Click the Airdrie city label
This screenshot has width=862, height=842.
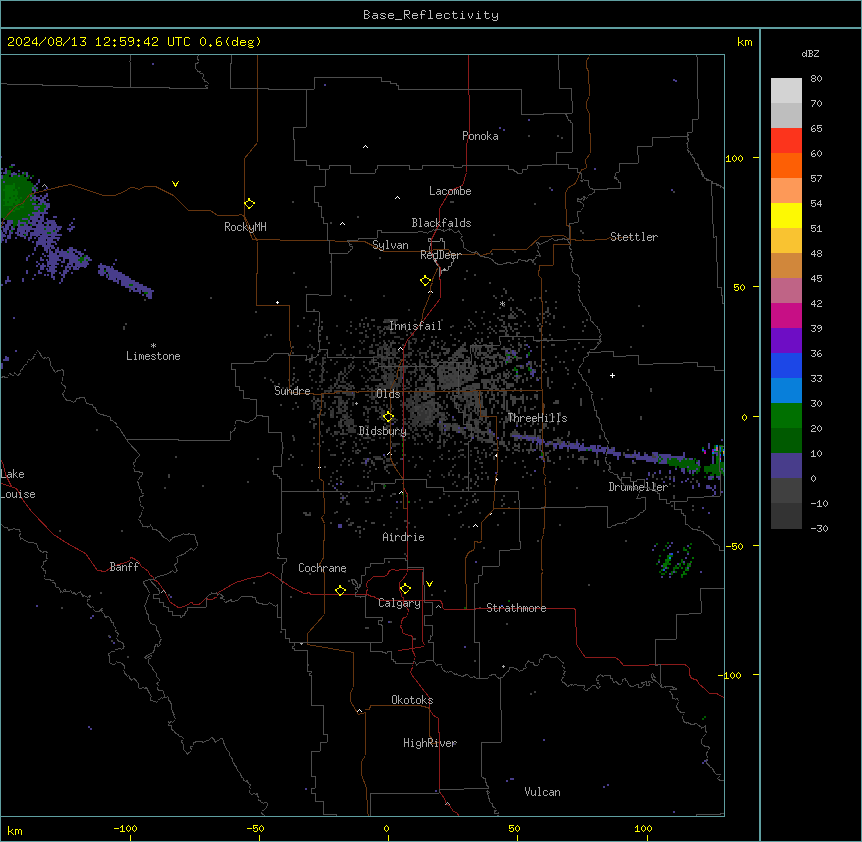click(403, 537)
